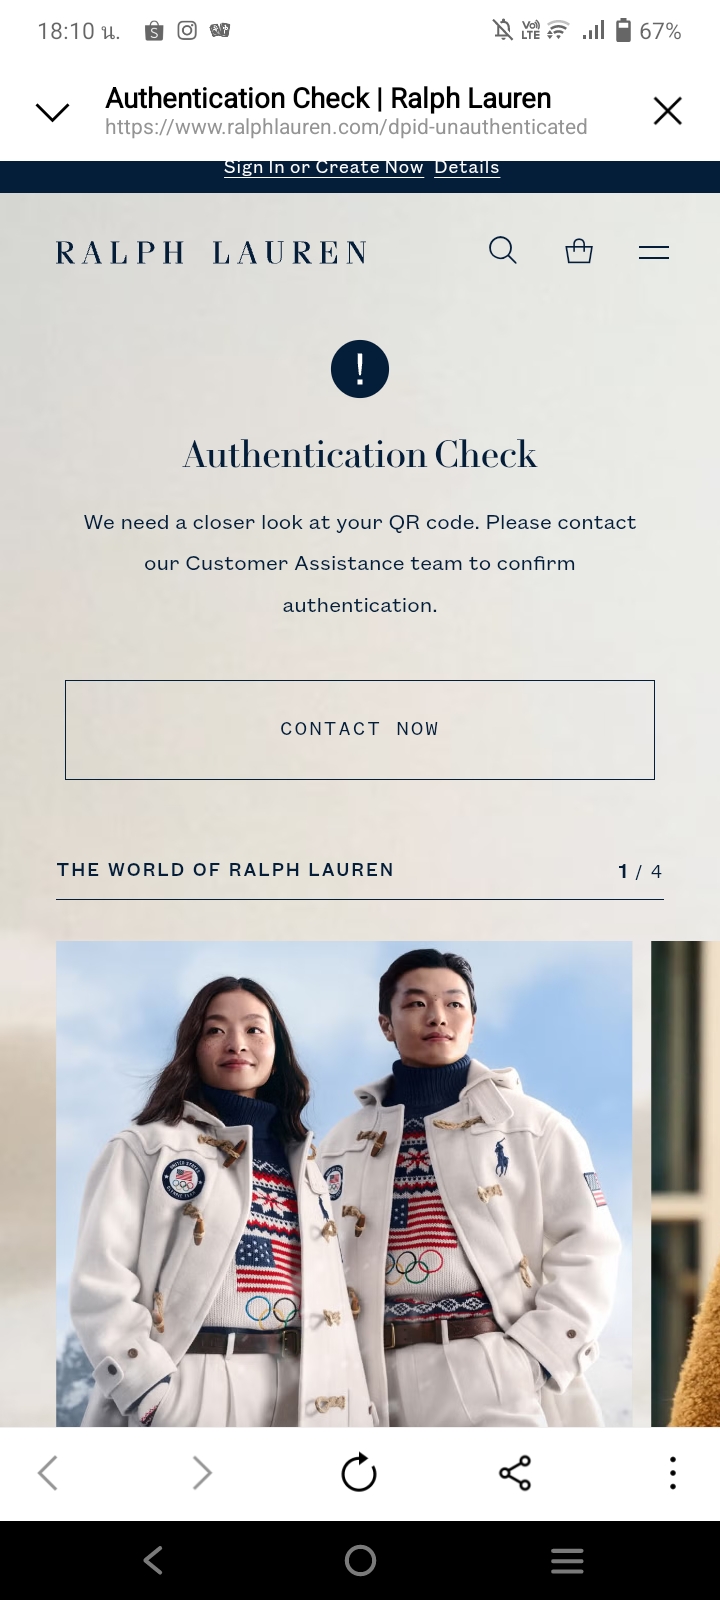Image resolution: width=720 pixels, height=1600 pixels.
Task: Click the Sign In or Create Now link
Action: (324, 168)
